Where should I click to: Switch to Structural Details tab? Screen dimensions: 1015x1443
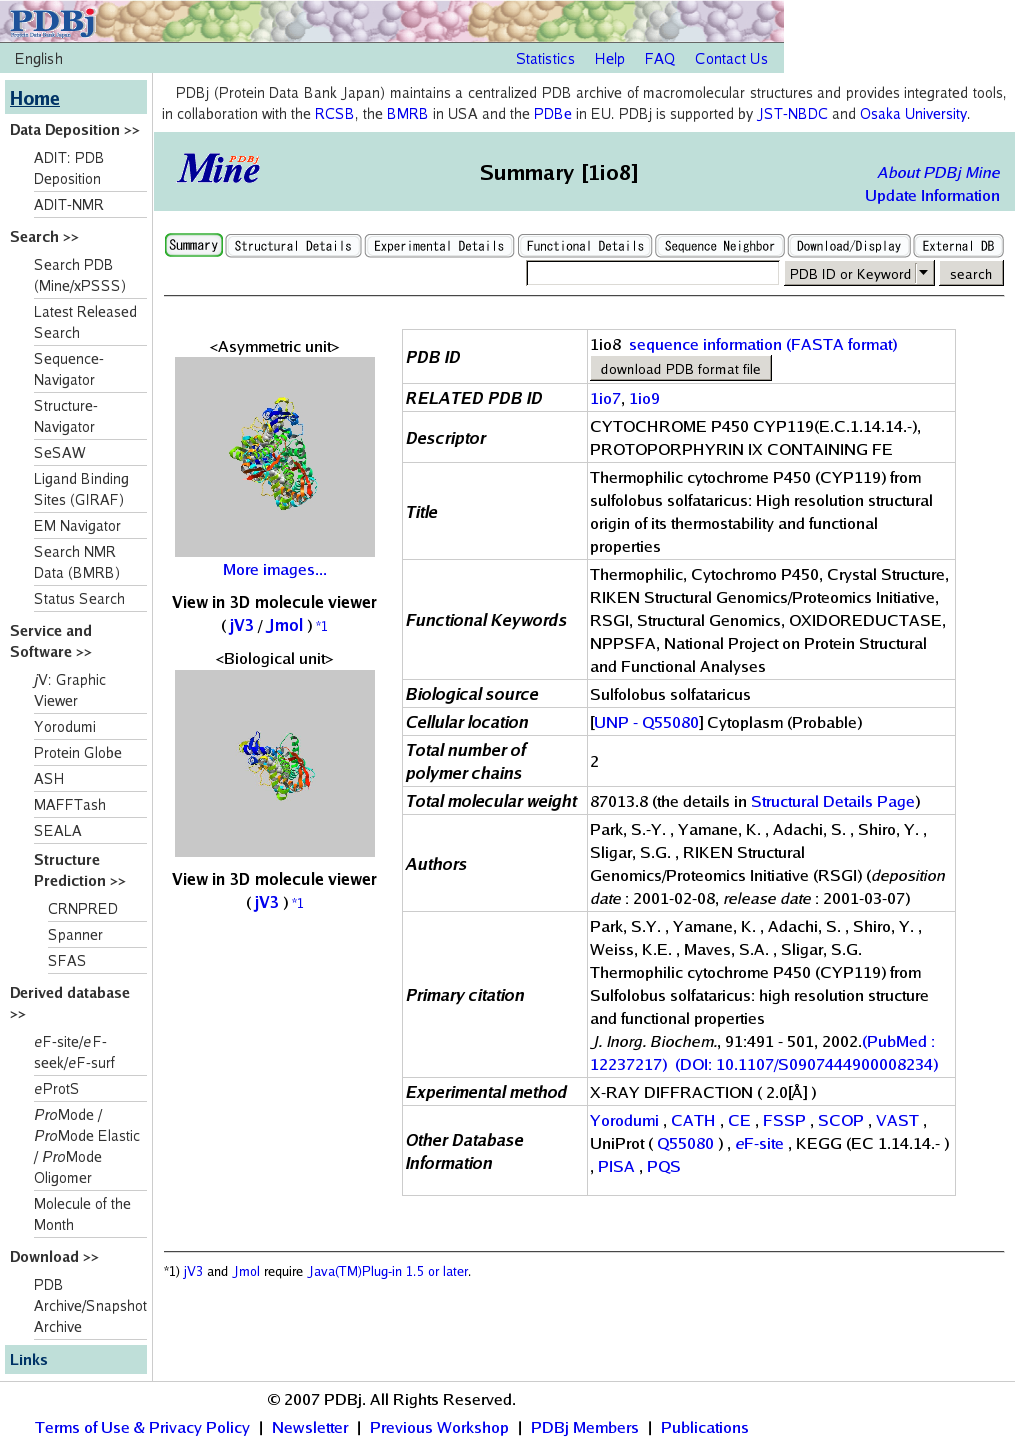[293, 246]
